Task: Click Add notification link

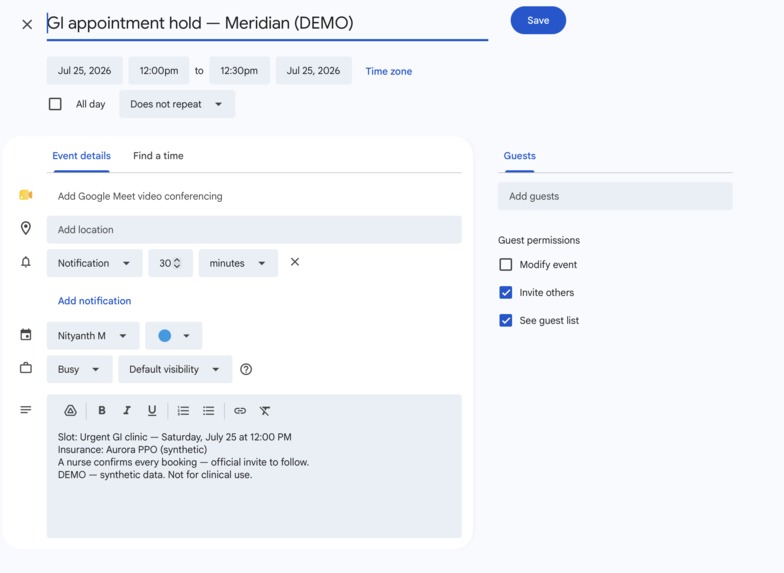Action: click(94, 300)
